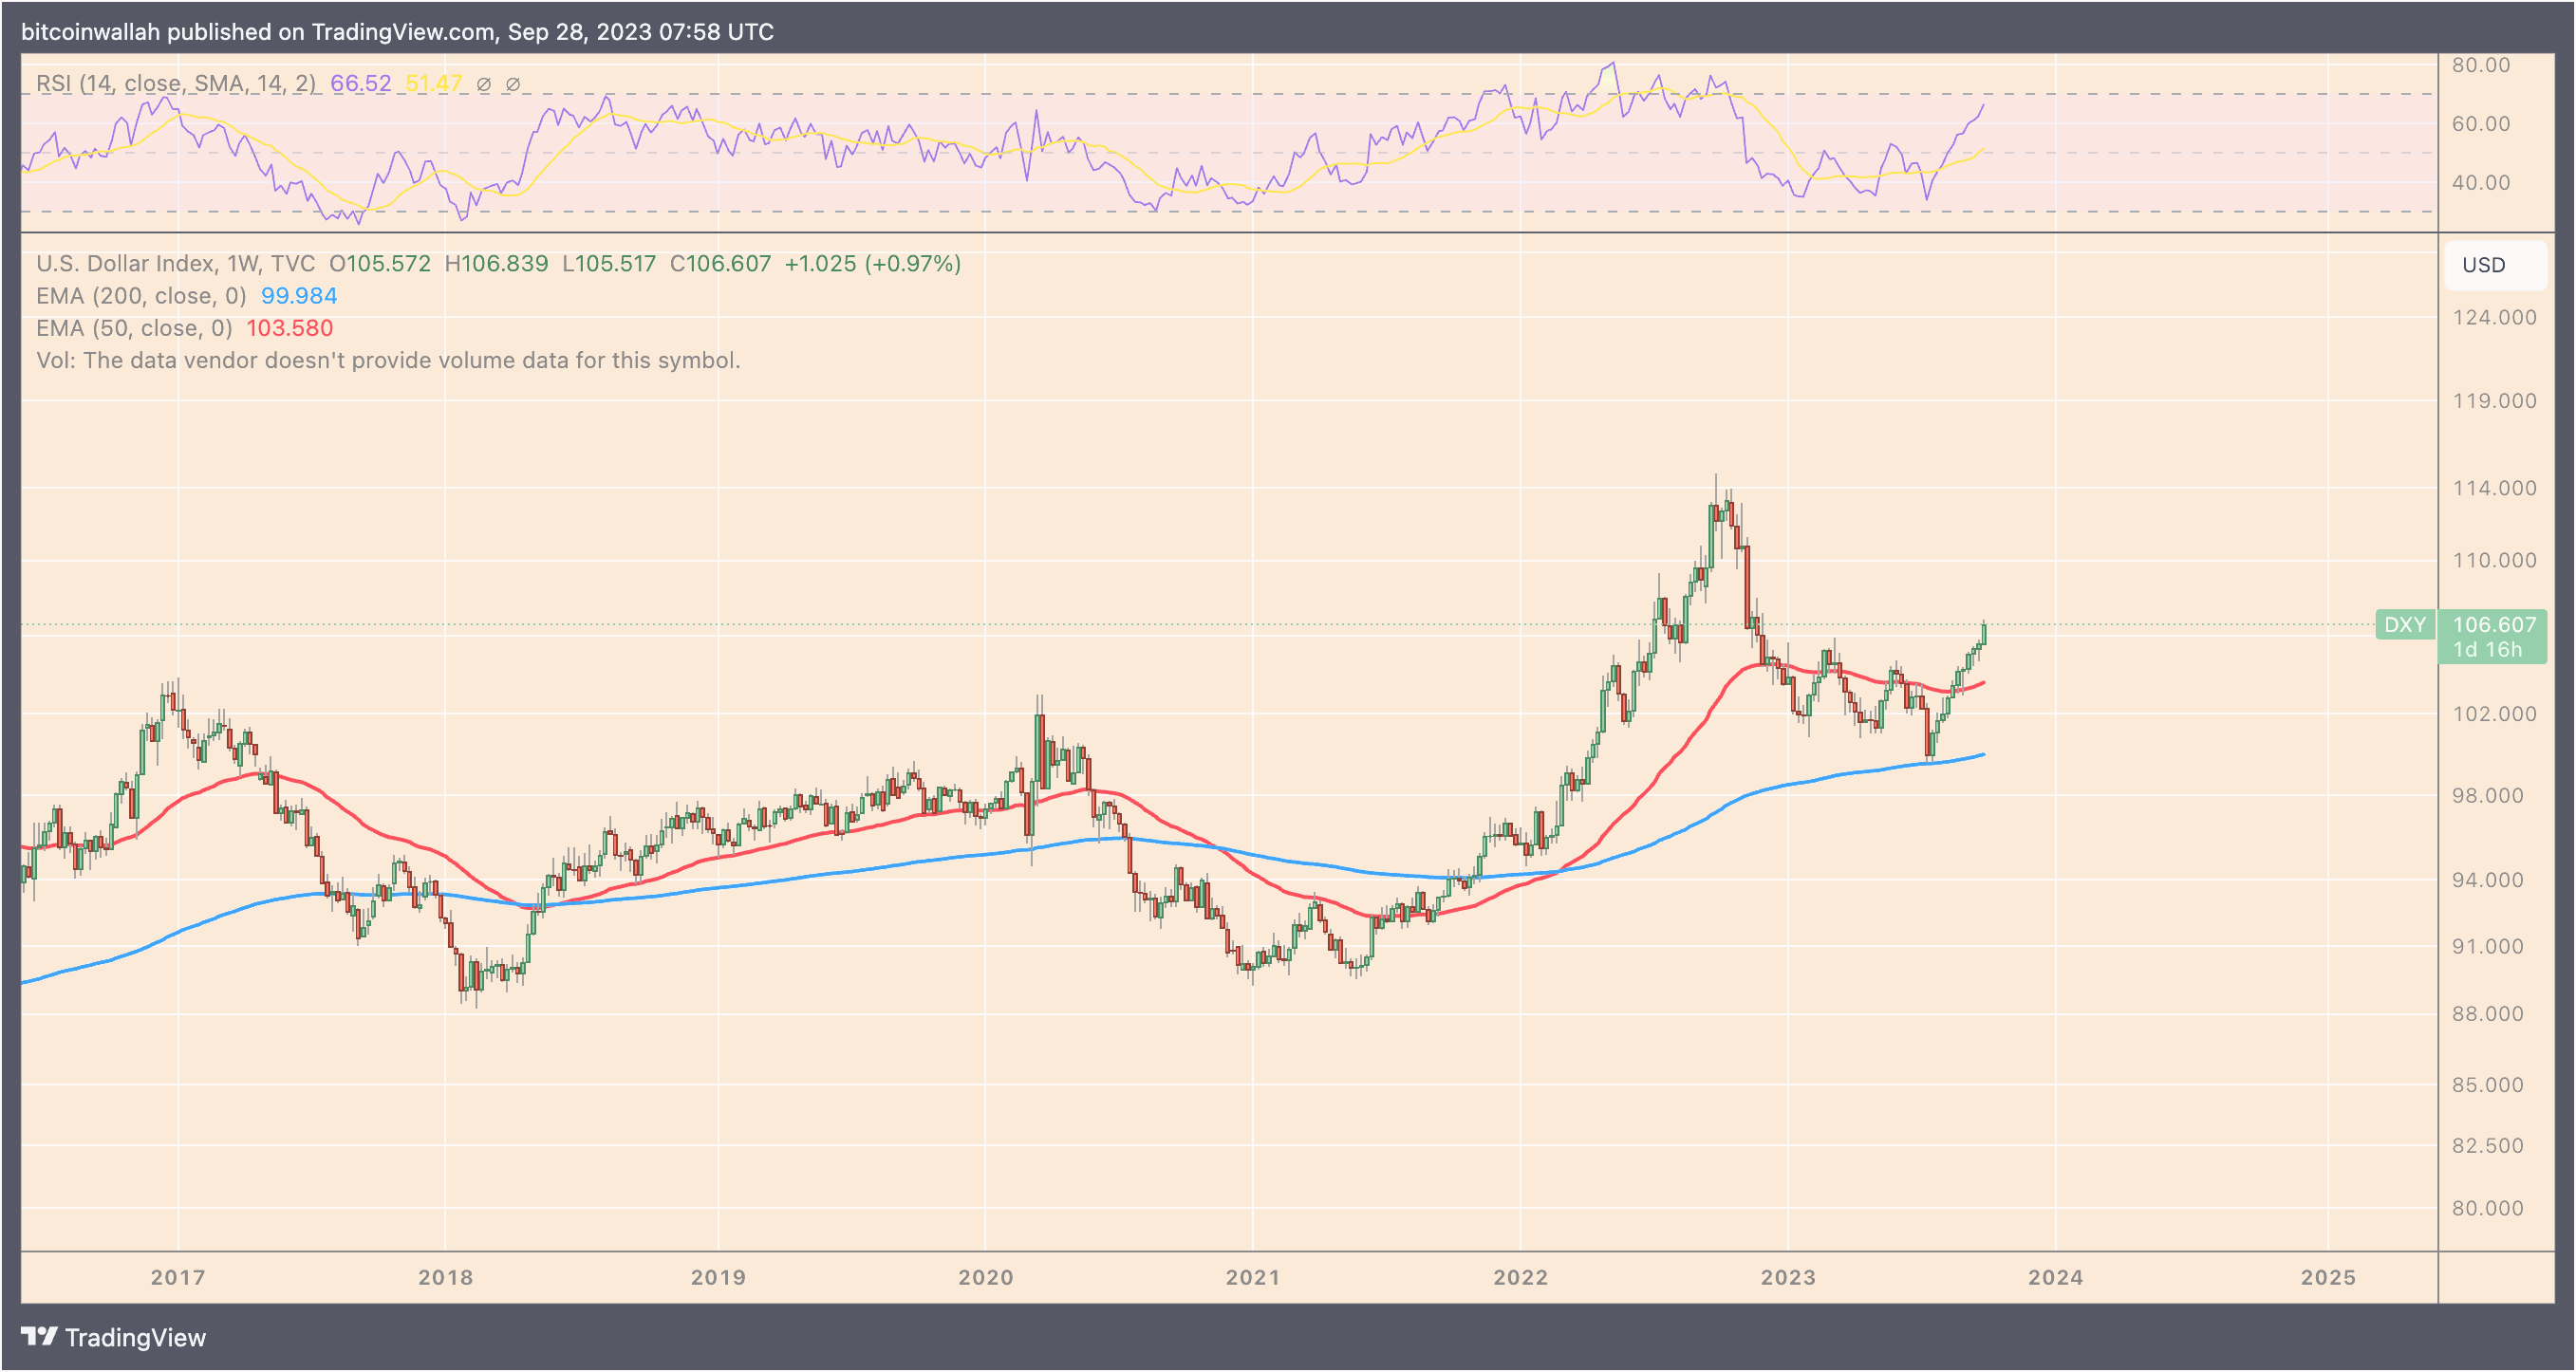Image resolution: width=2576 pixels, height=1372 pixels.
Task: Click the close value C106.607
Action: 720,263
